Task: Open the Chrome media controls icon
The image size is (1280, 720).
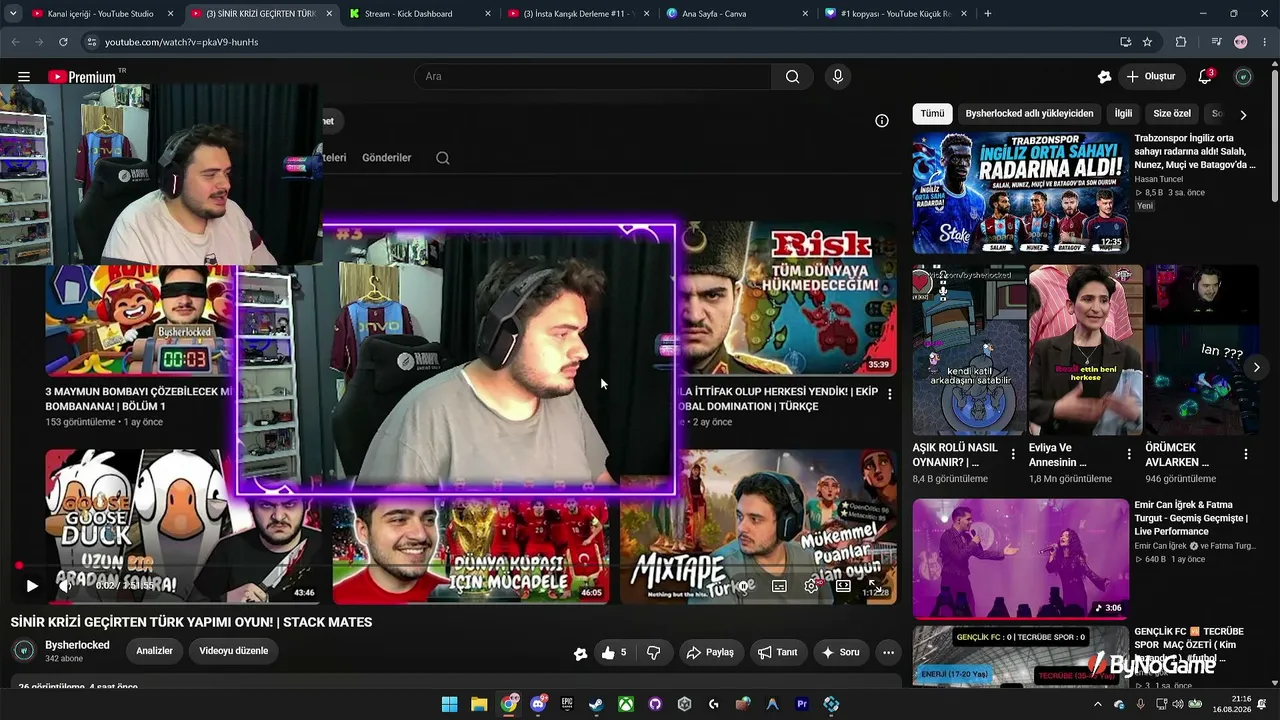Action: 1216,42
